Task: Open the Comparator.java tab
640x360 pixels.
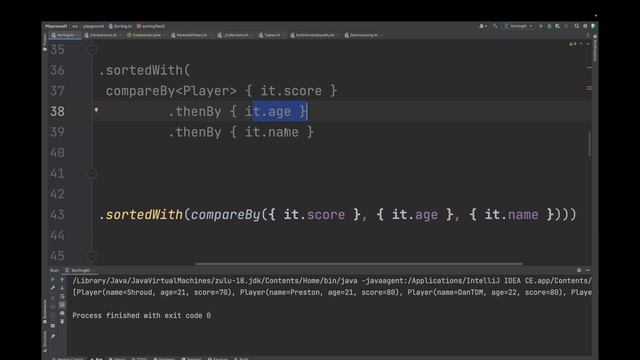Action: pos(146,35)
